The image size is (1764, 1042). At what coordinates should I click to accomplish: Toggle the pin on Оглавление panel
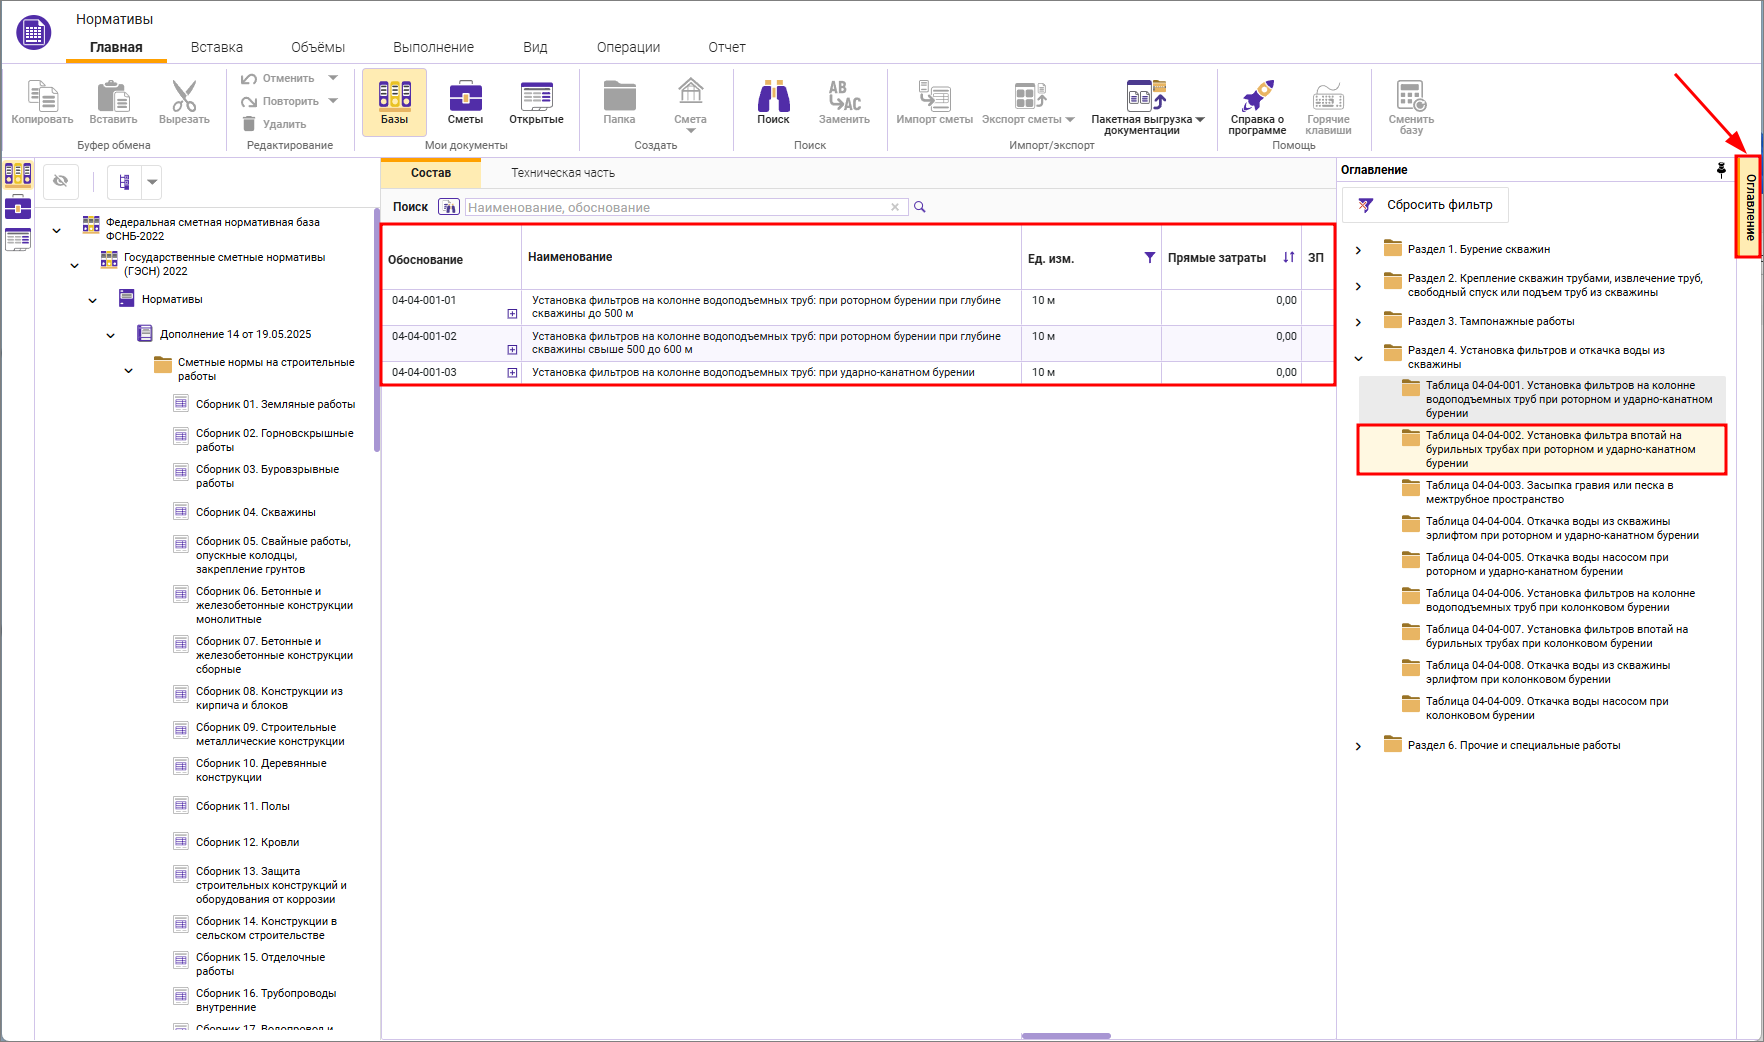(x=1721, y=170)
